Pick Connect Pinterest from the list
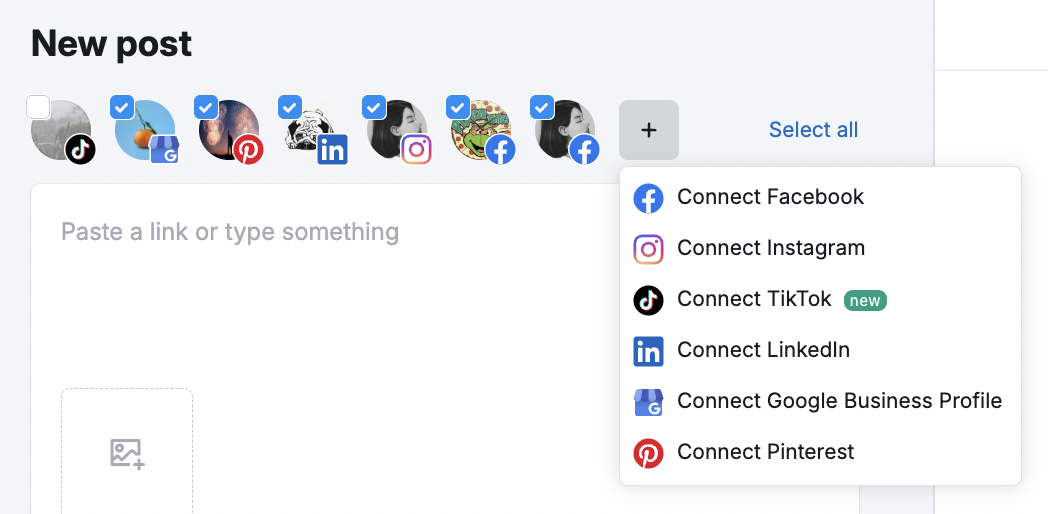Image resolution: width=1048 pixels, height=514 pixels. click(x=765, y=453)
